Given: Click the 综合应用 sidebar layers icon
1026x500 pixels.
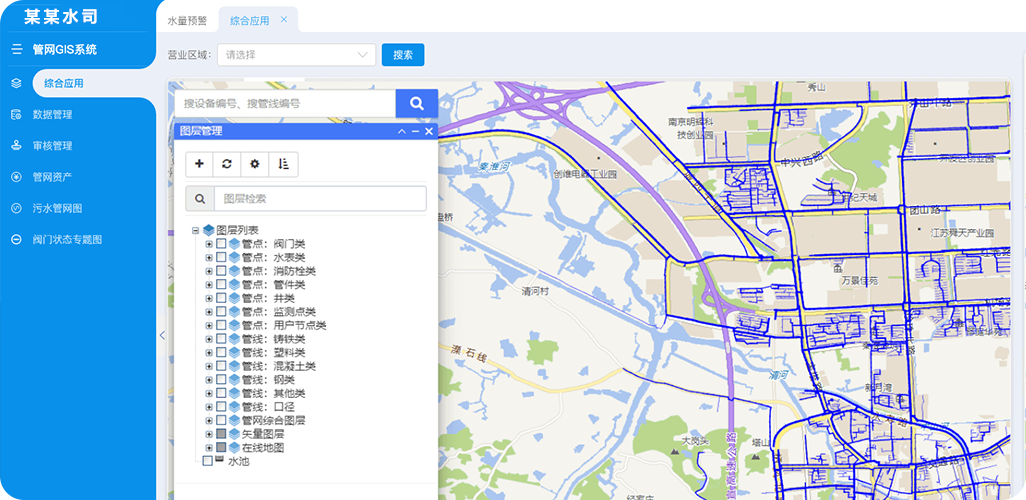Looking at the screenshot, I should 17,83.
